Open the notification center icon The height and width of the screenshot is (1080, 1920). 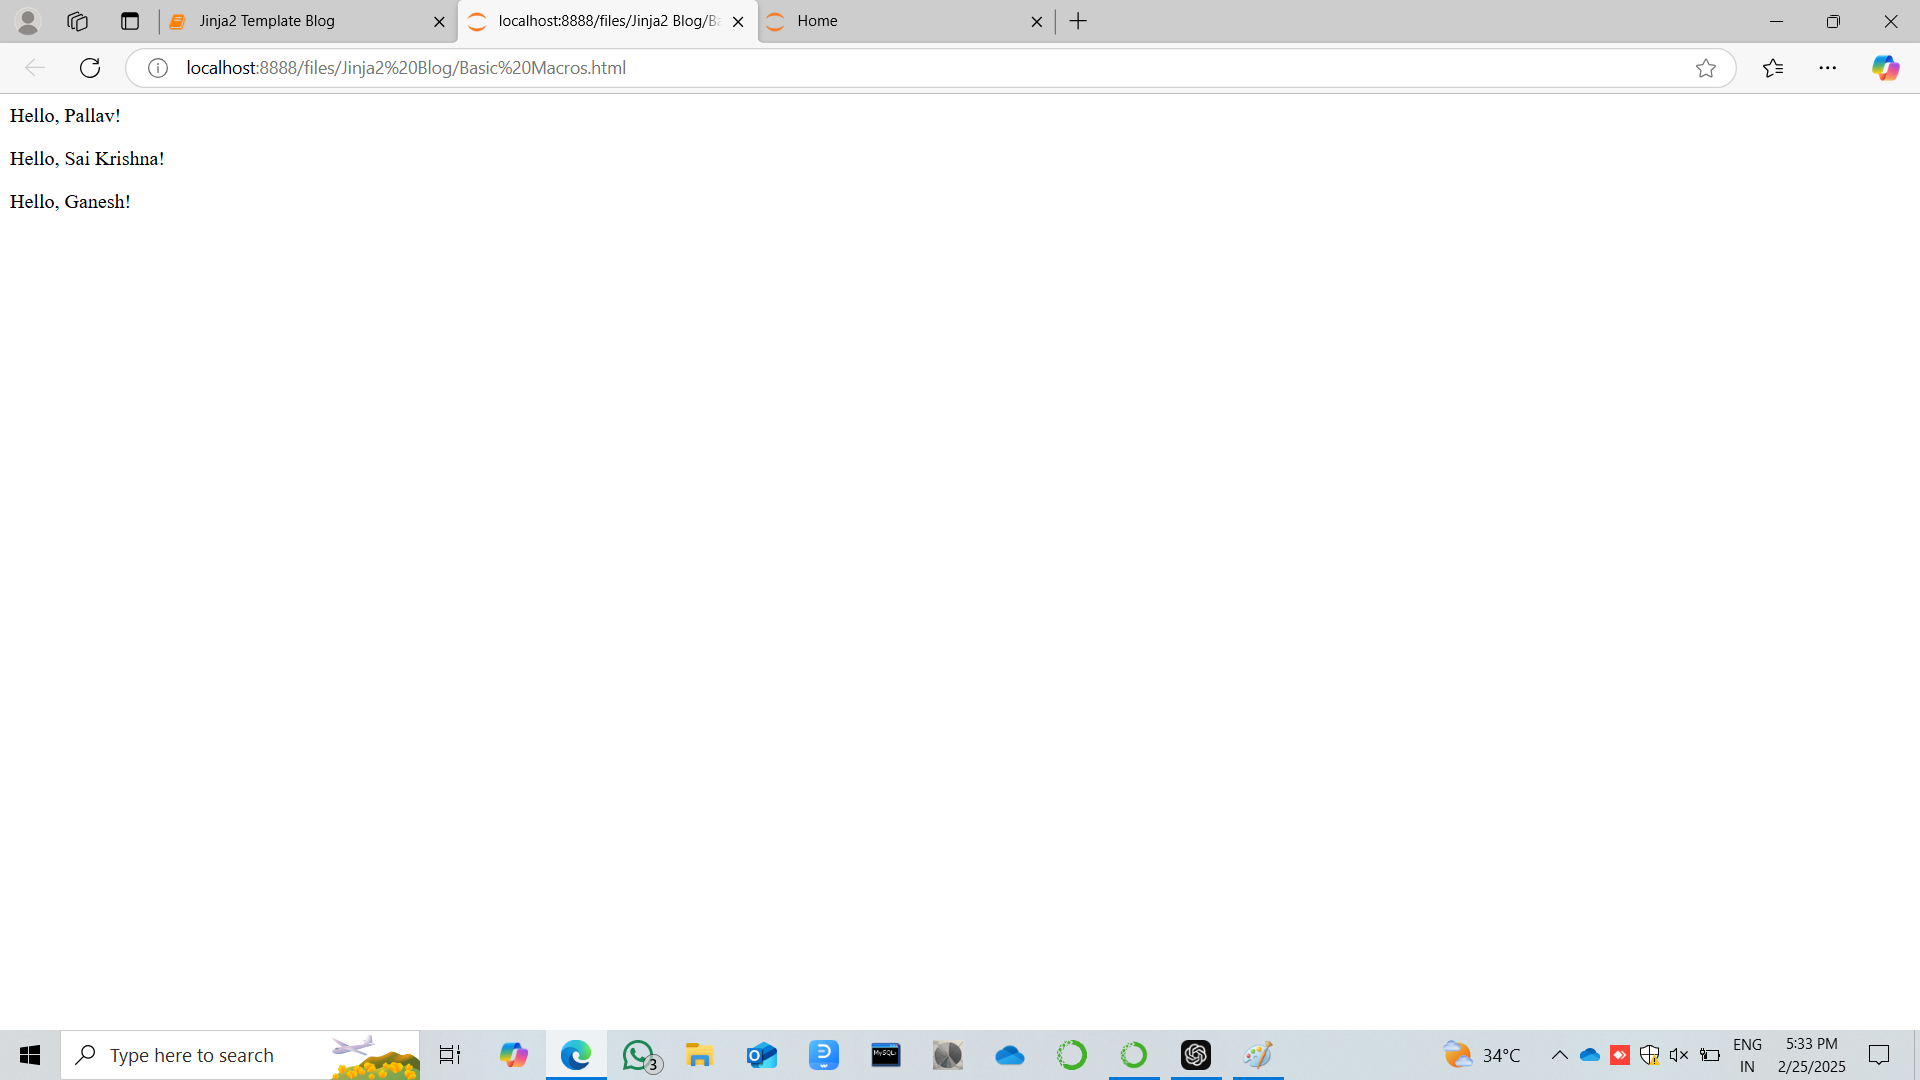point(1879,1055)
